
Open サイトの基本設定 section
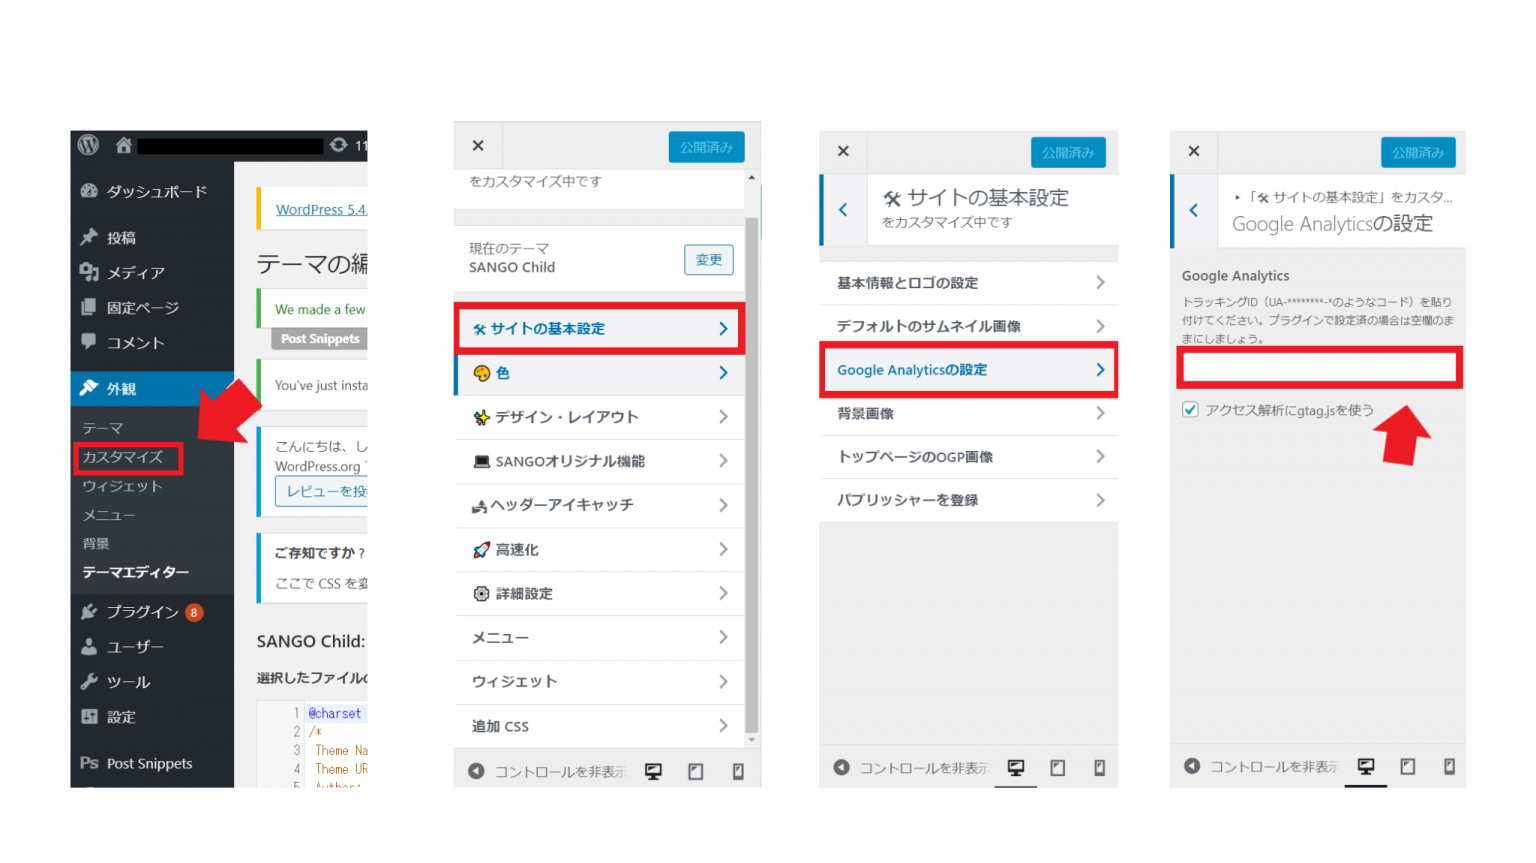tap(600, 328)
